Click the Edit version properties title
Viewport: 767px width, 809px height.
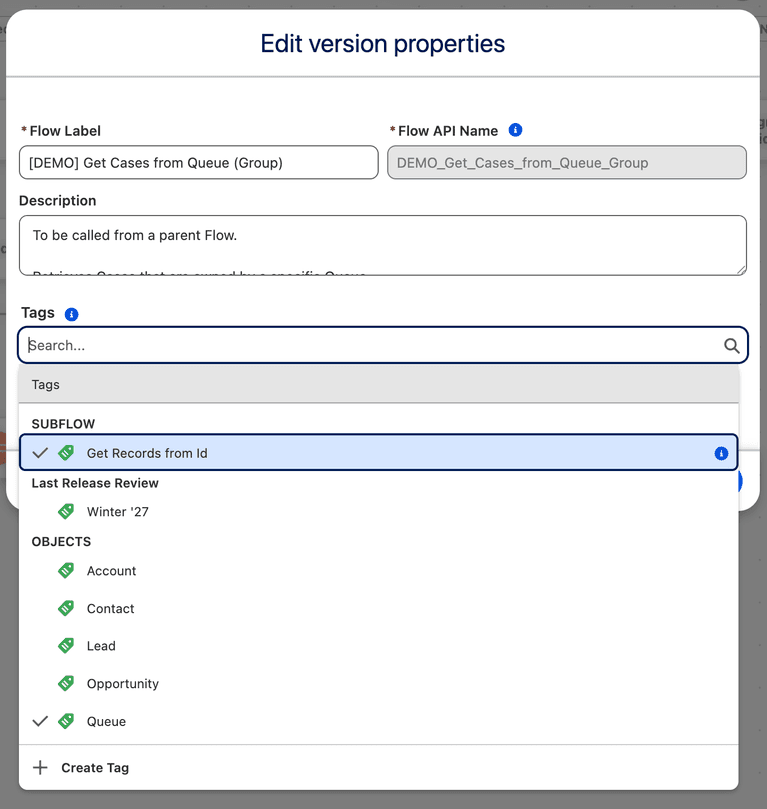pyautogui.click(x=383, y=43)
